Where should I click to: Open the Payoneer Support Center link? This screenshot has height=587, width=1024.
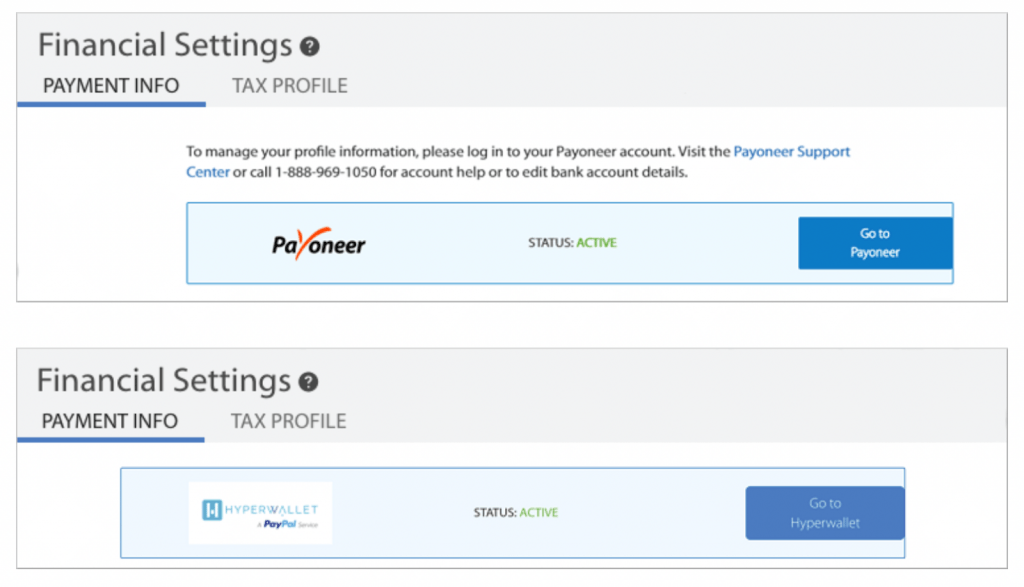point(791,152)
